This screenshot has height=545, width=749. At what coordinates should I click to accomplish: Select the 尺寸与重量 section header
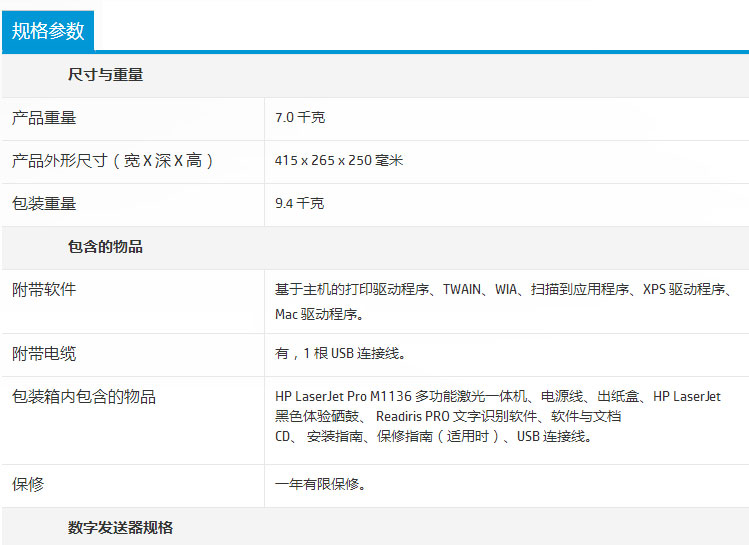point(105,75)
